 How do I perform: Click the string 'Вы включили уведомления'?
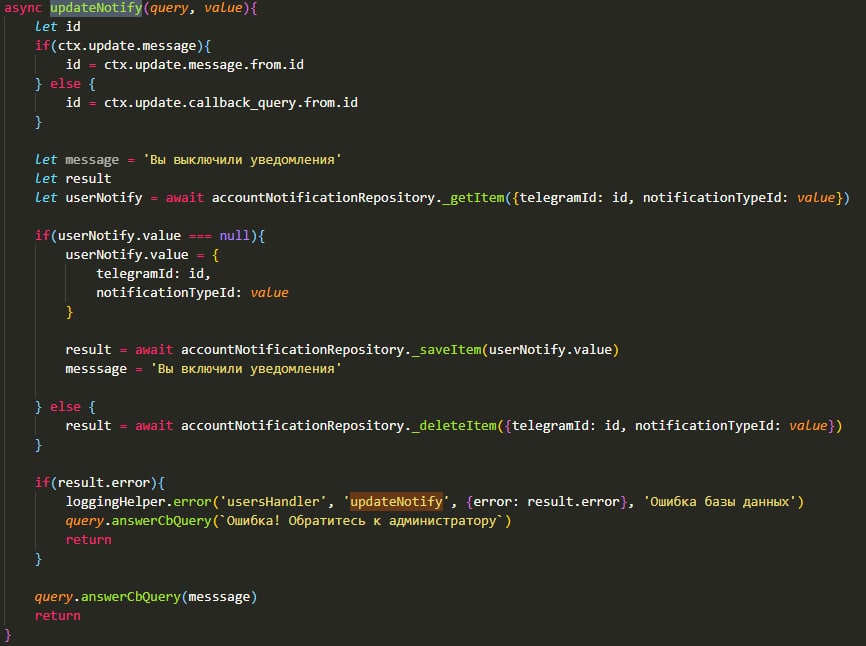pyautogui.click(x=246, y=369)
